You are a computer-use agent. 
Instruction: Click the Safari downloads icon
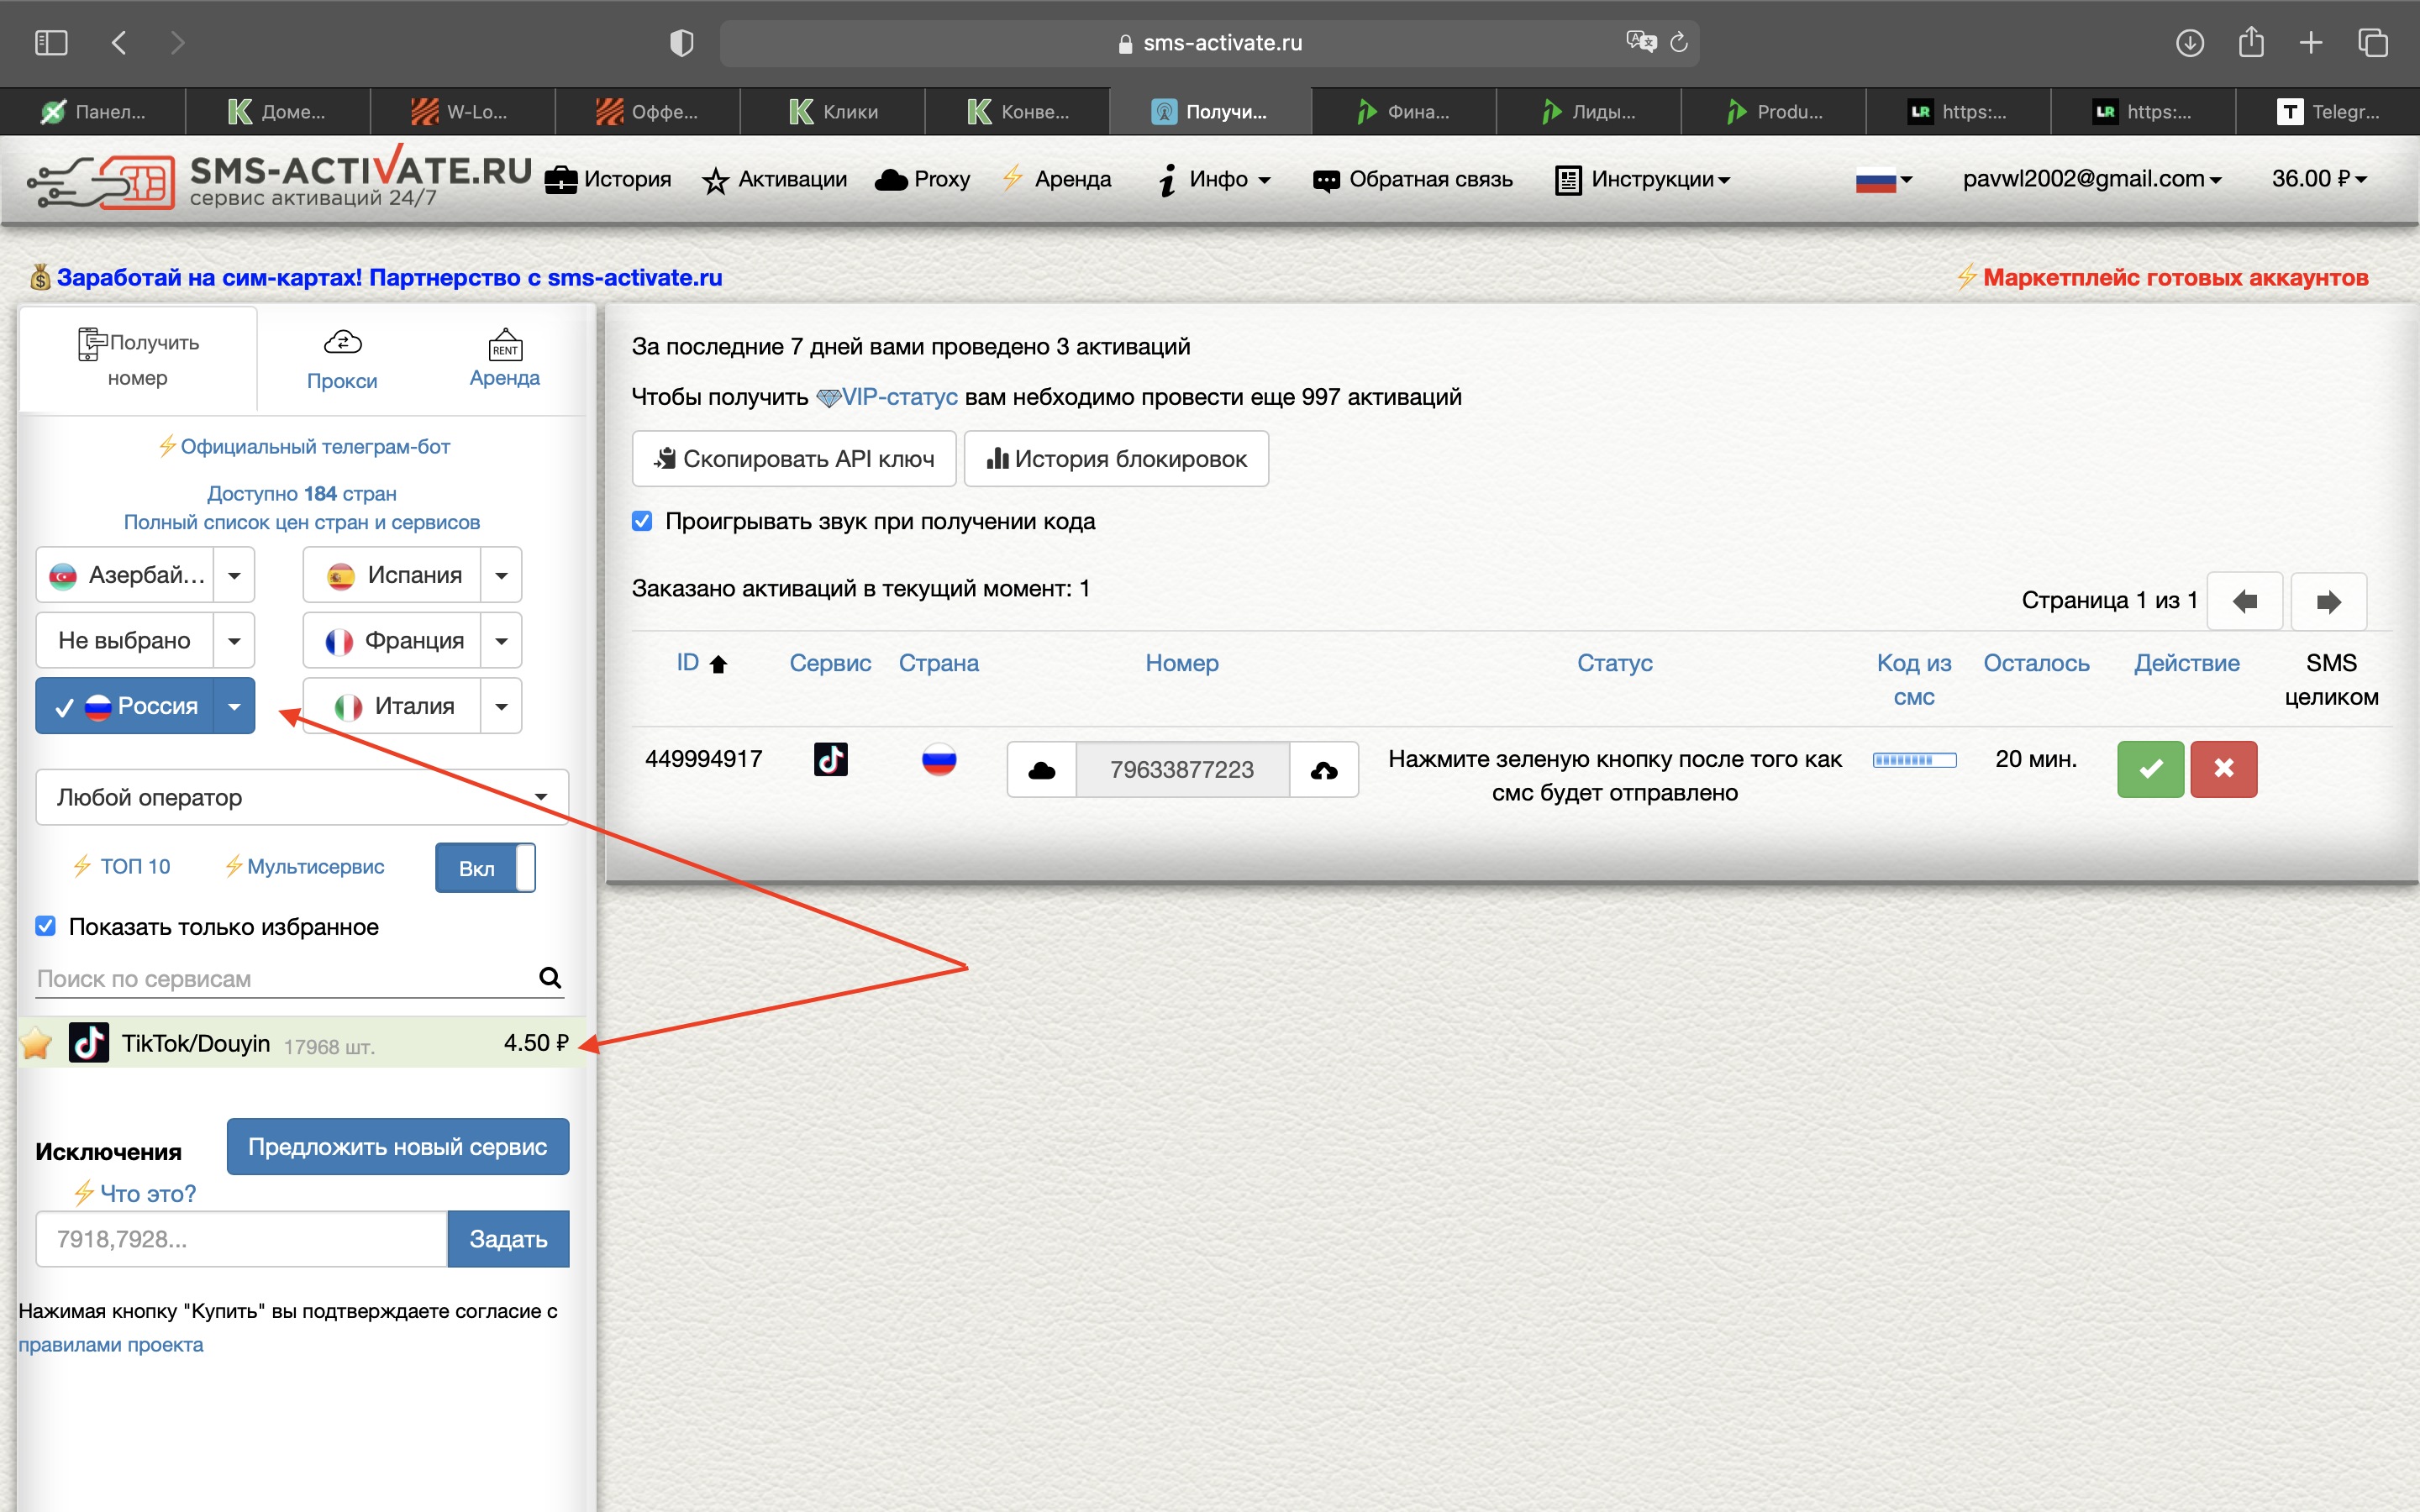(2189, 43)
